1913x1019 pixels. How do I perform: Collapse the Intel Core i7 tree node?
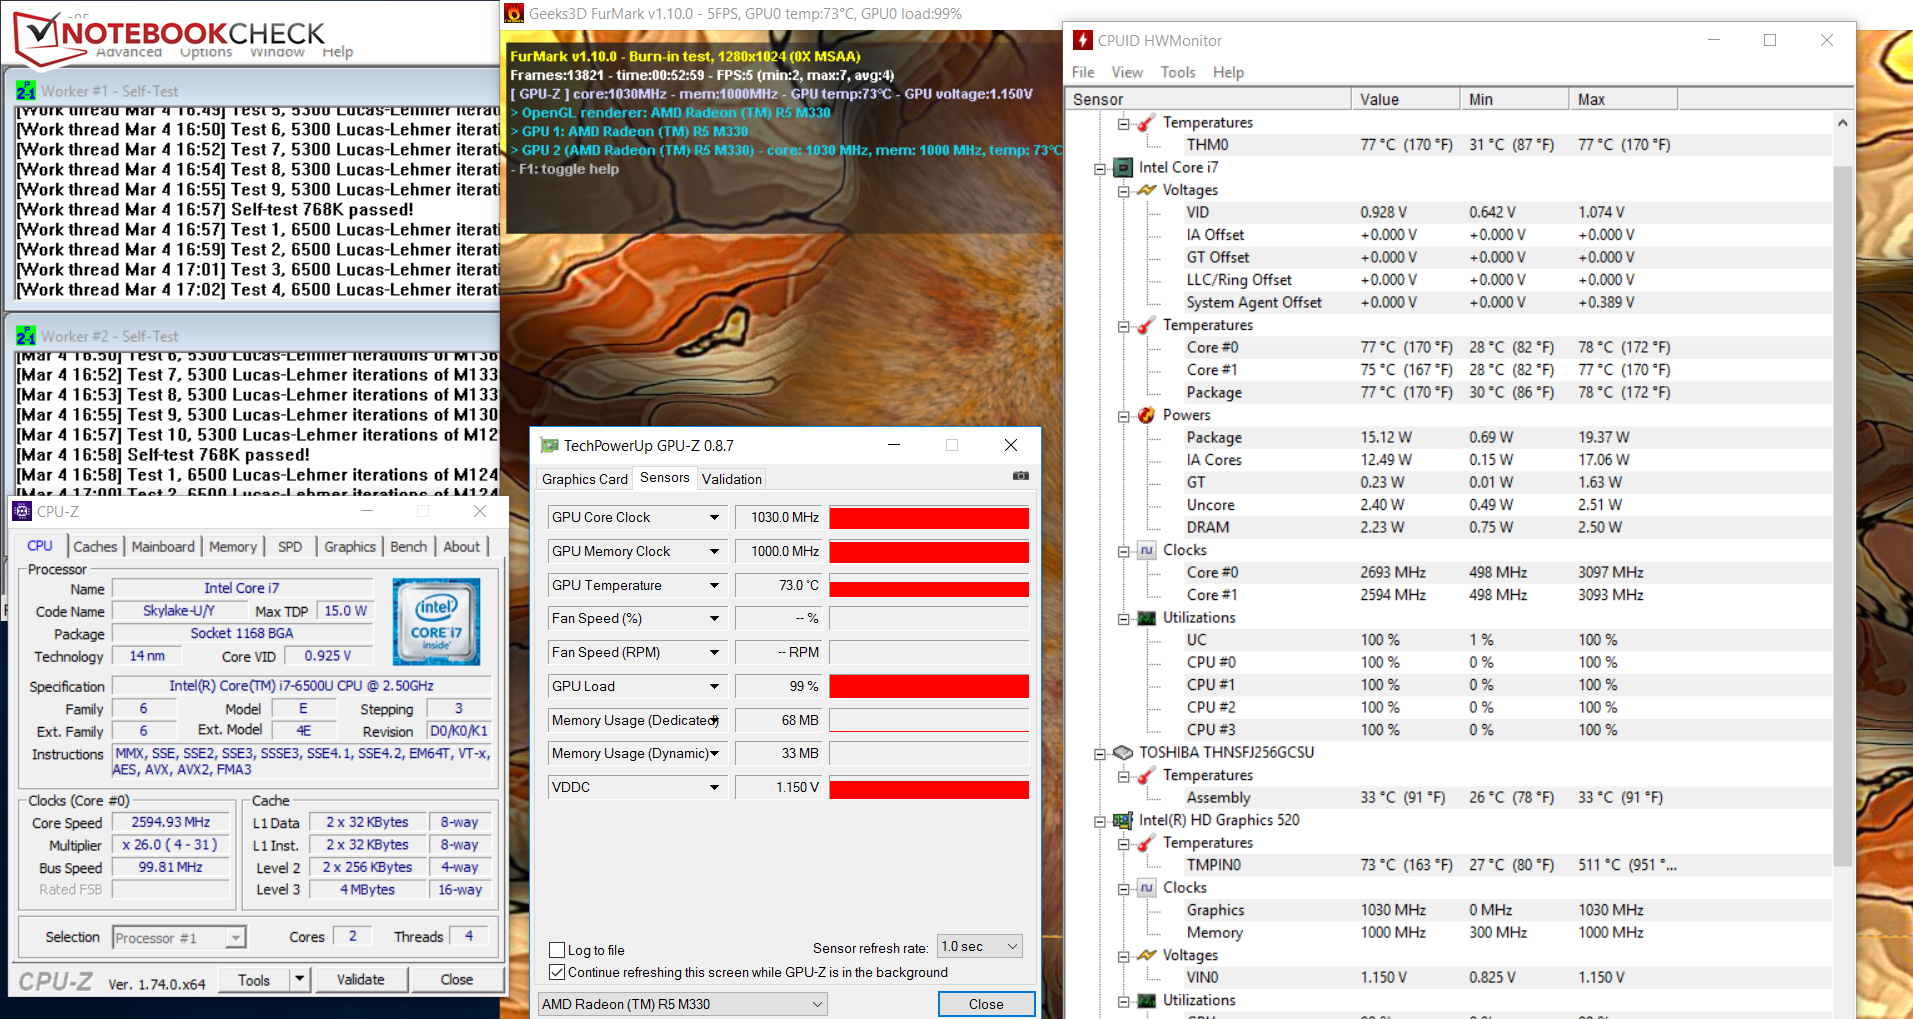click(x=1099, y=168)
